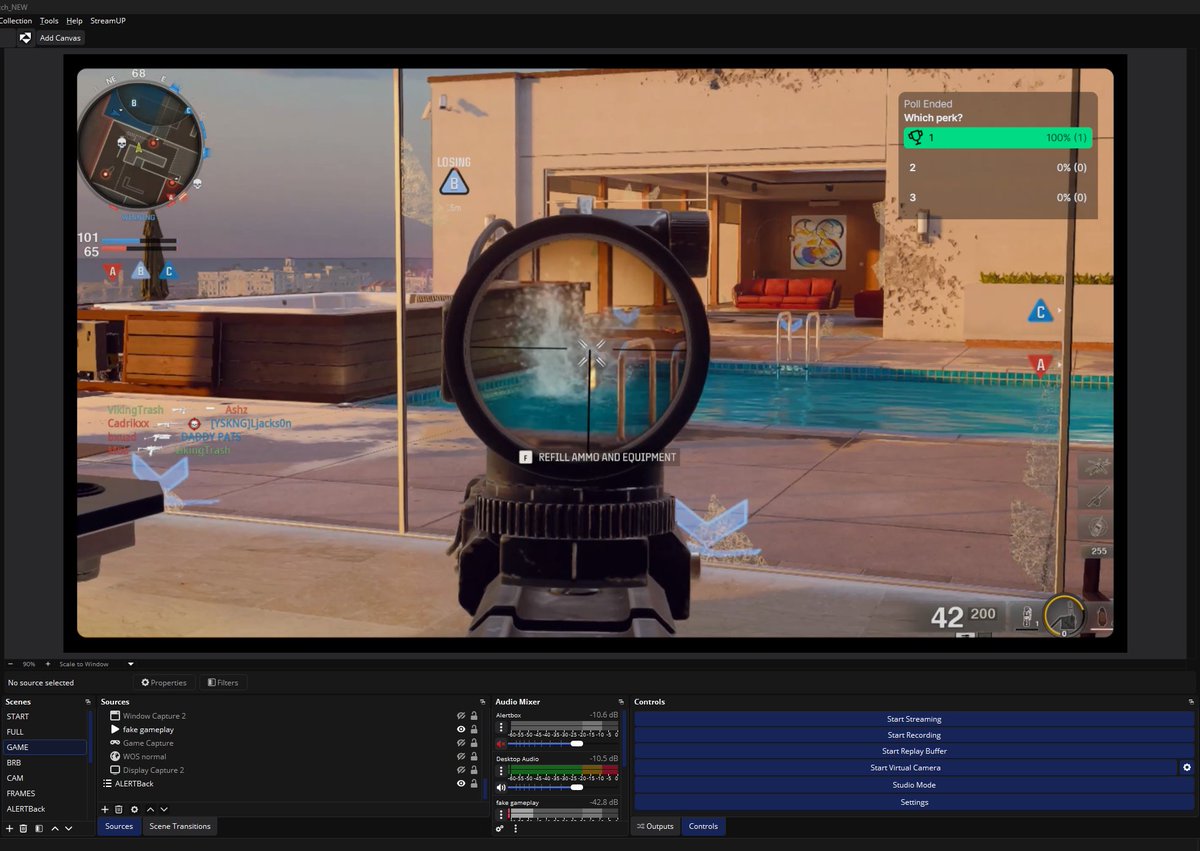This screenshot has height=851, width=1200.
Task: Open source Filters button
Action: (x=222, y=683)
